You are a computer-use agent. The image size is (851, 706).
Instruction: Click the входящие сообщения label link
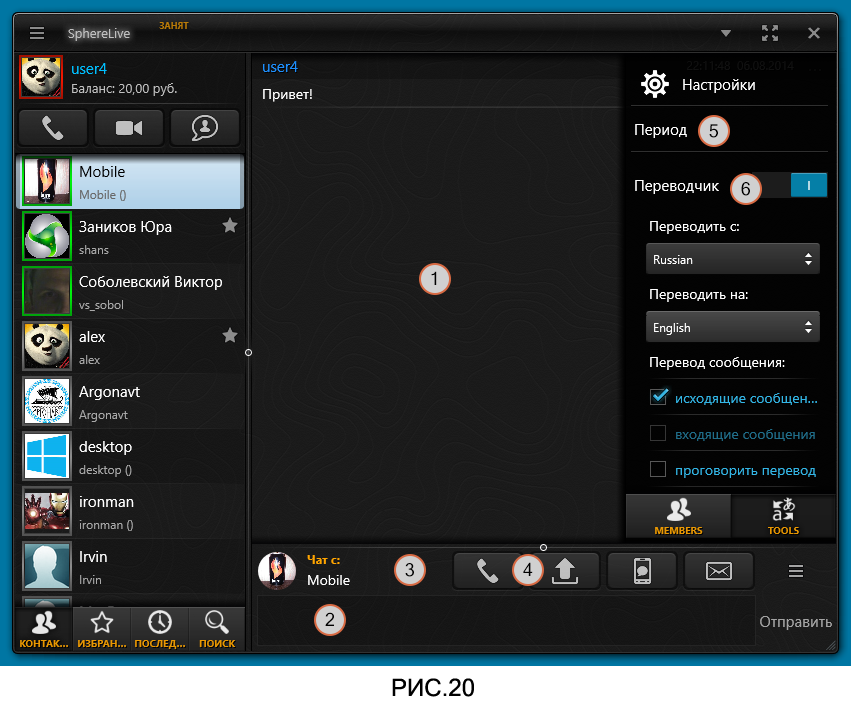(x=745, y=434)
